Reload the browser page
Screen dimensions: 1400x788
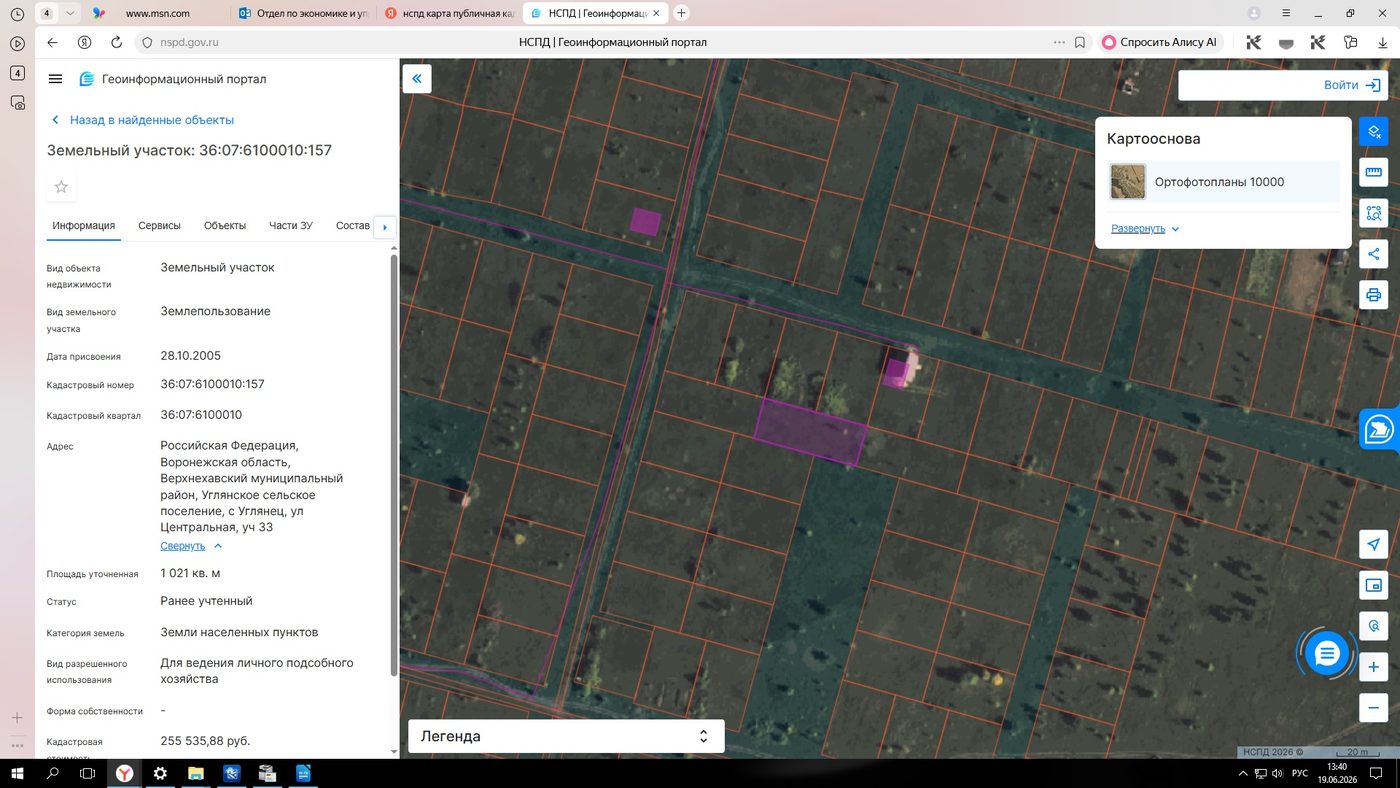click(116, 43)
